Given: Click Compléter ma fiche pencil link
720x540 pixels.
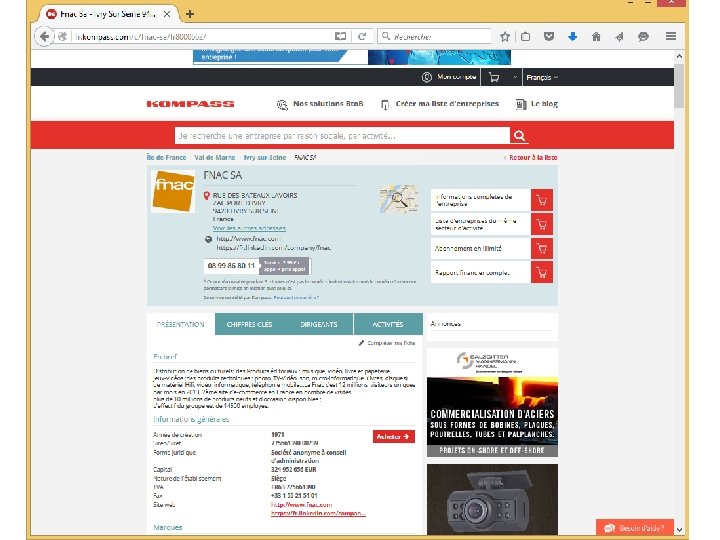Looking at the screenshot, I should (387, 343).
